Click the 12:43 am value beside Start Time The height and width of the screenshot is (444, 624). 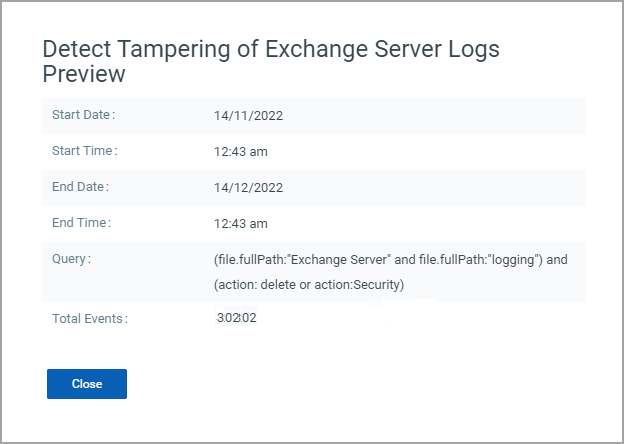click(241, 152)
